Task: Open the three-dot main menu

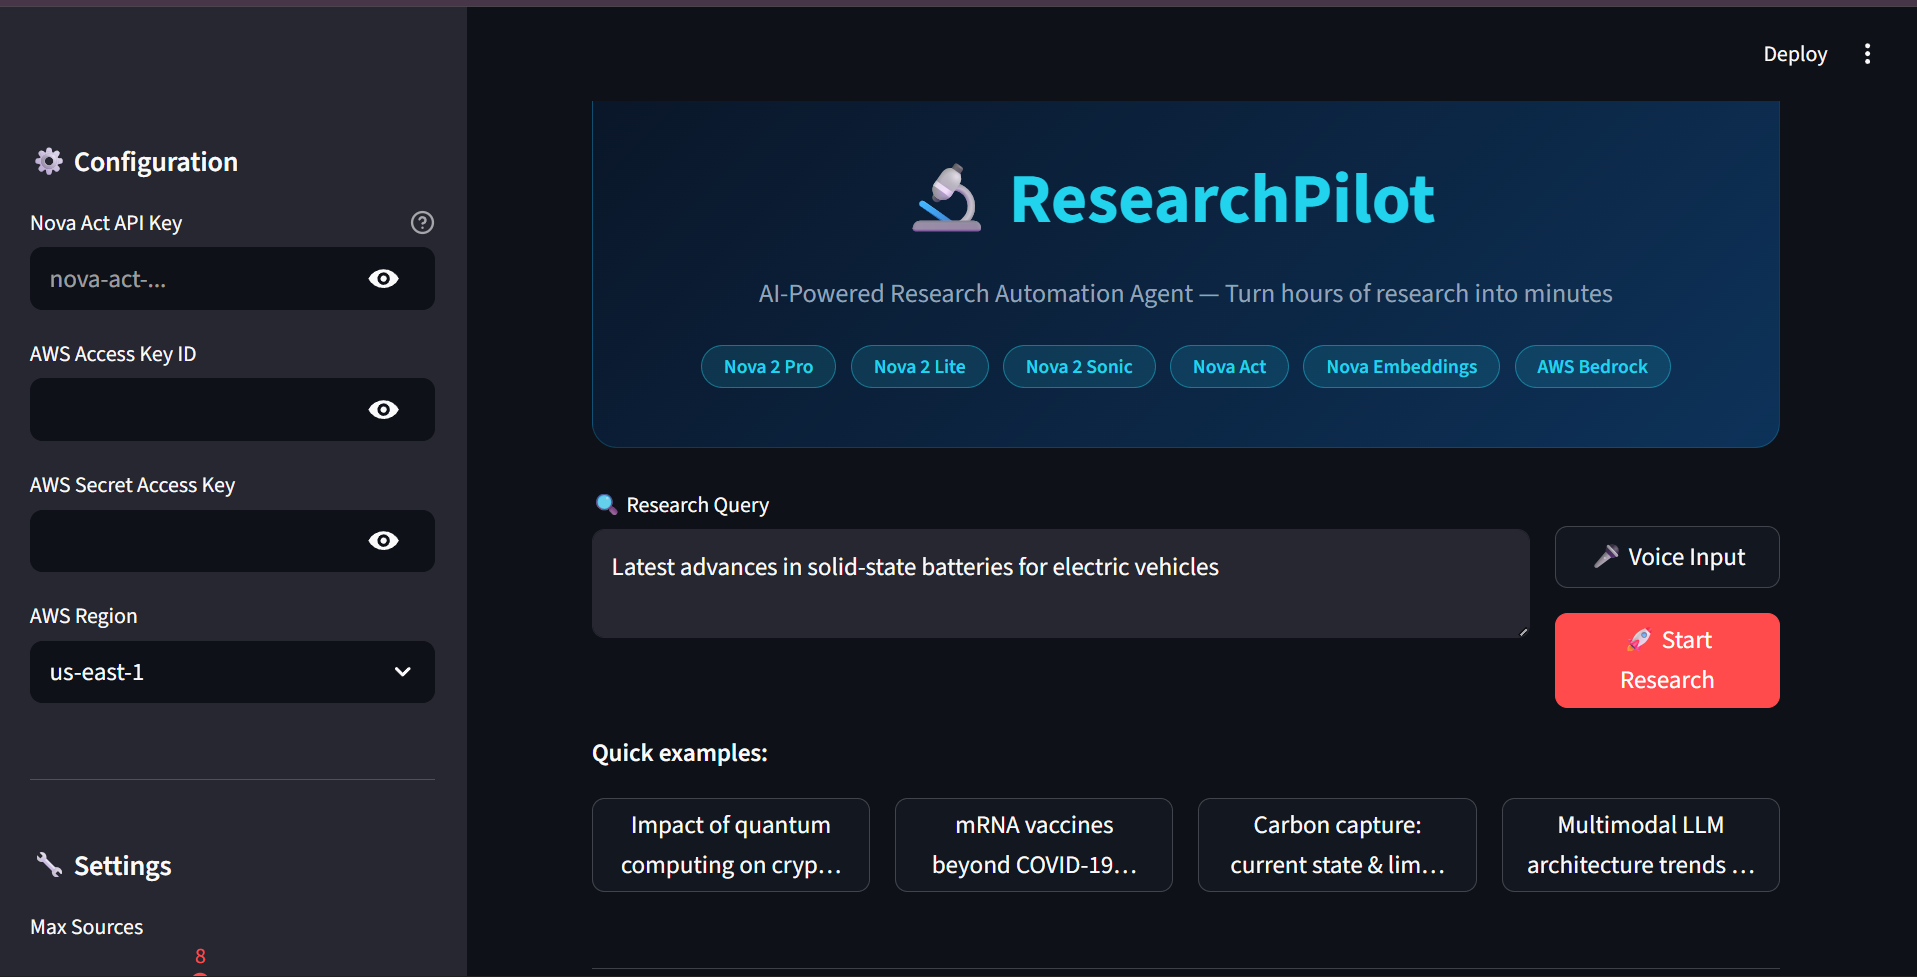Action: click(1867, 54)
